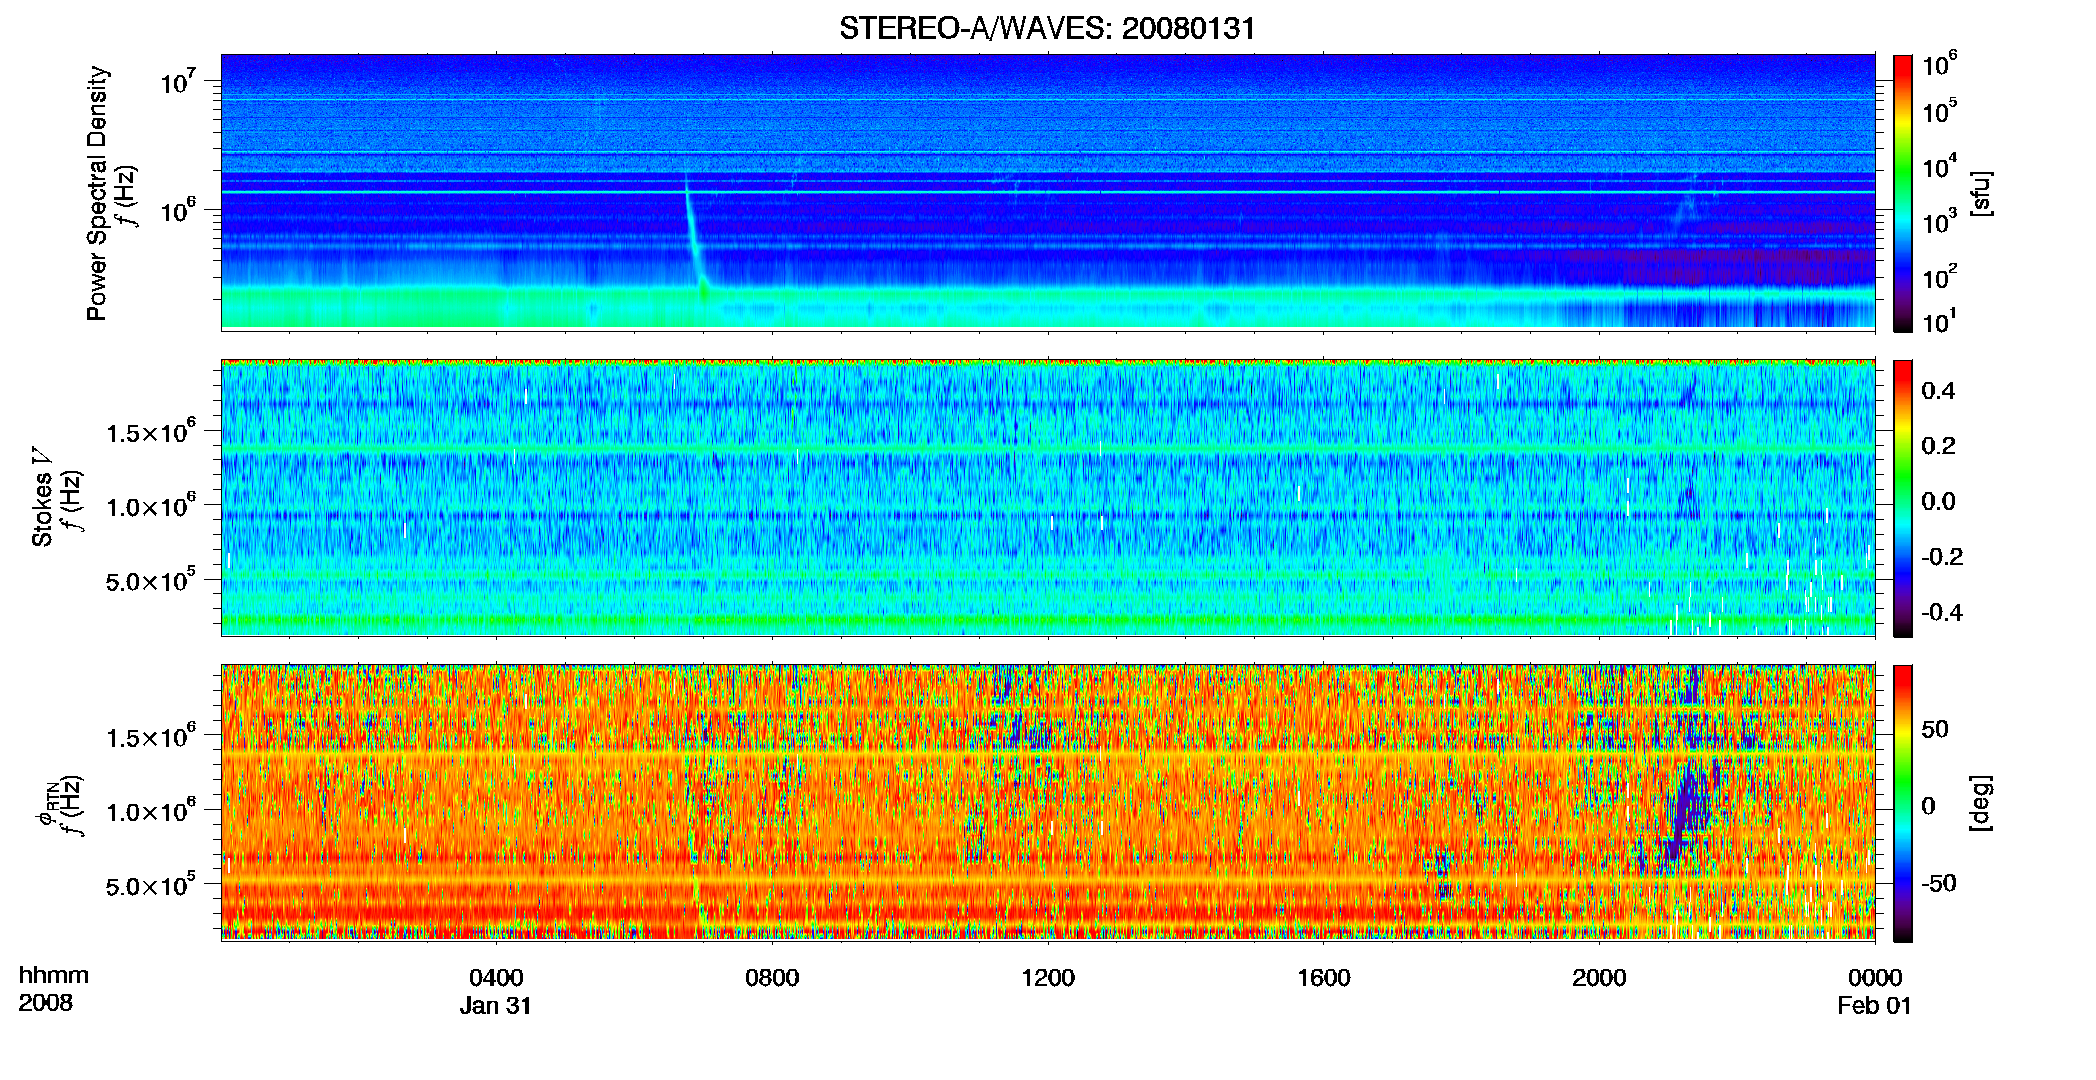Click the 0.0 label on the Stokes colorbar
Screen dimensions: 2096x1080
(x=1938, y=501)
